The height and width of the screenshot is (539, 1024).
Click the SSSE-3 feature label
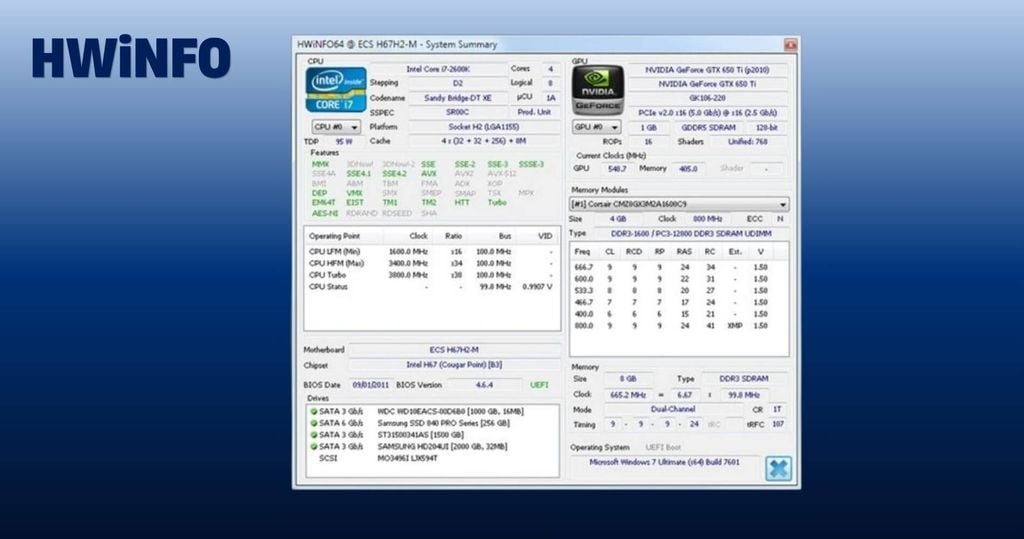point(531,165)
